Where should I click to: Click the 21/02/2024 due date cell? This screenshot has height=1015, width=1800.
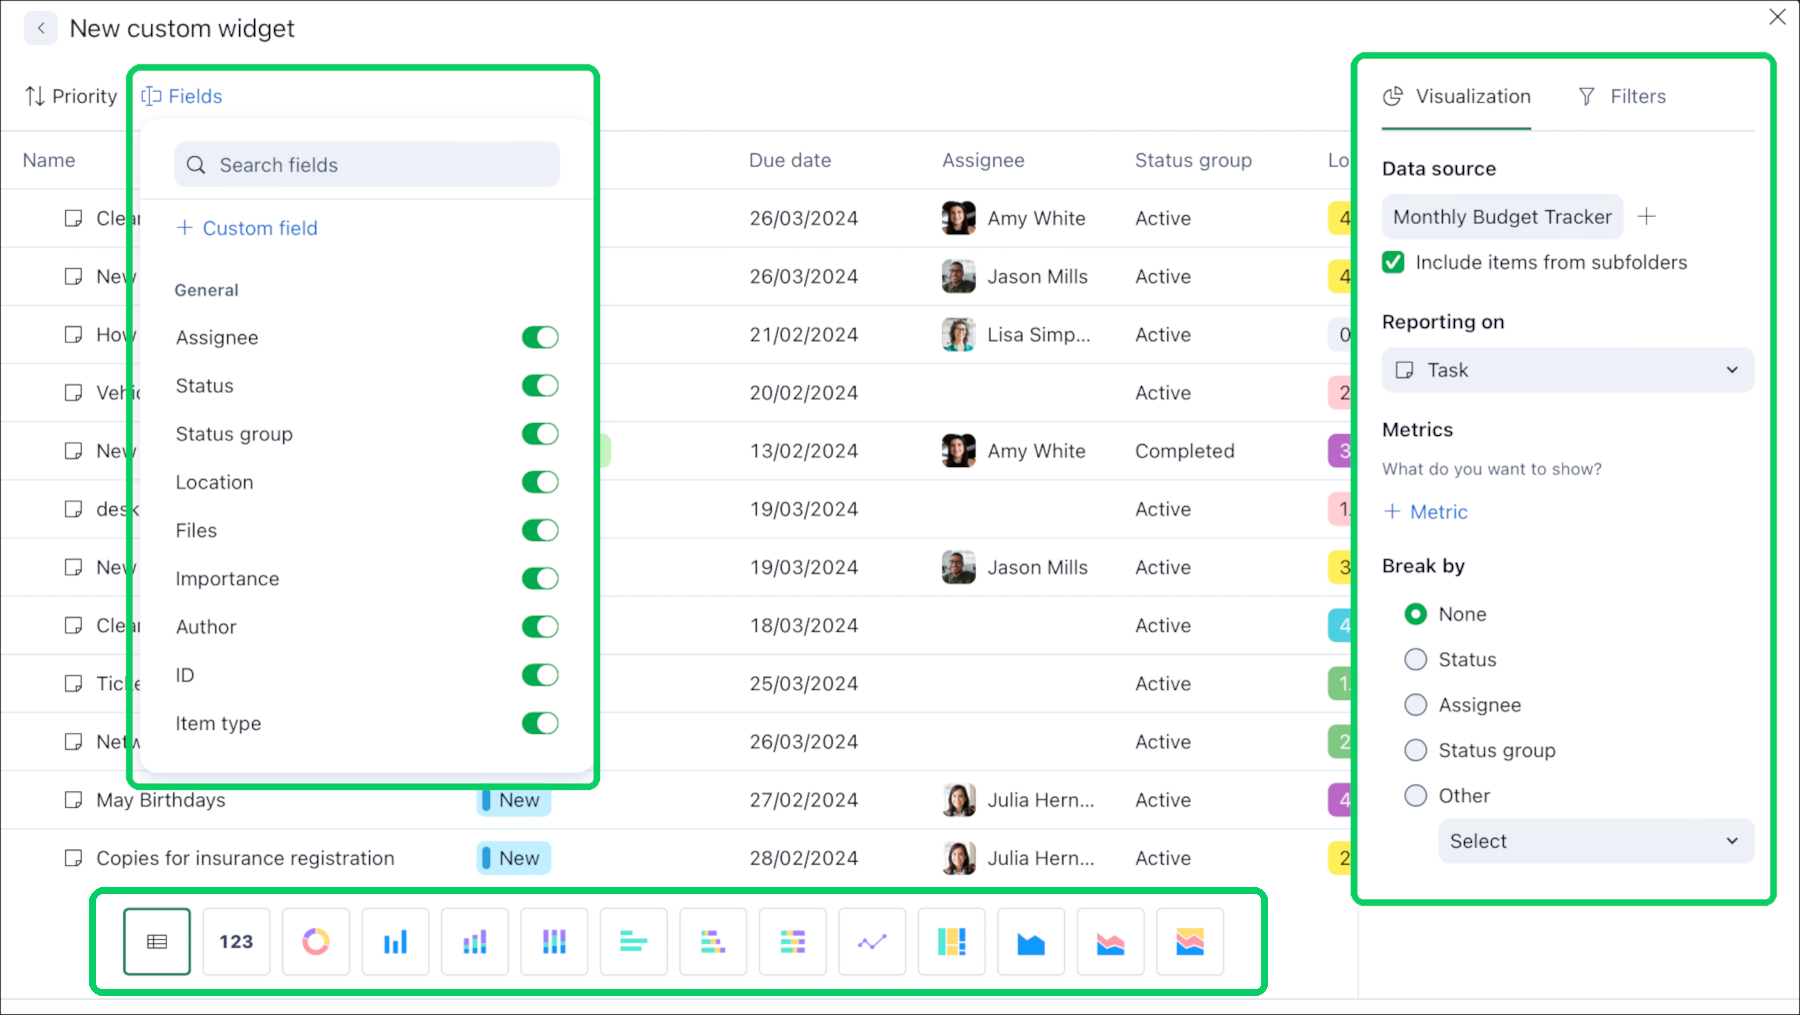point(804,335)
